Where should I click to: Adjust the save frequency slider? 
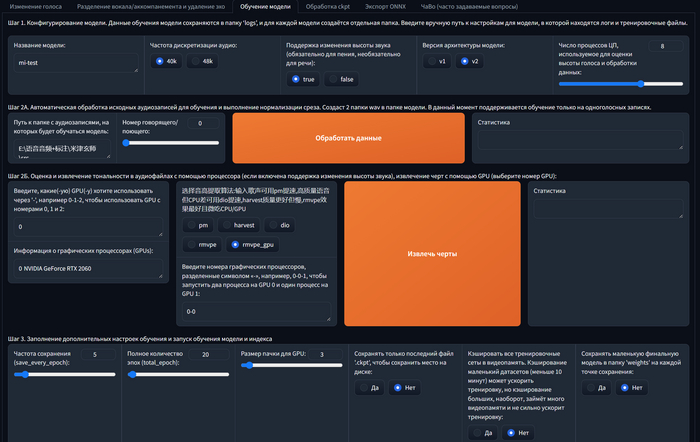(x=65, y=374)
